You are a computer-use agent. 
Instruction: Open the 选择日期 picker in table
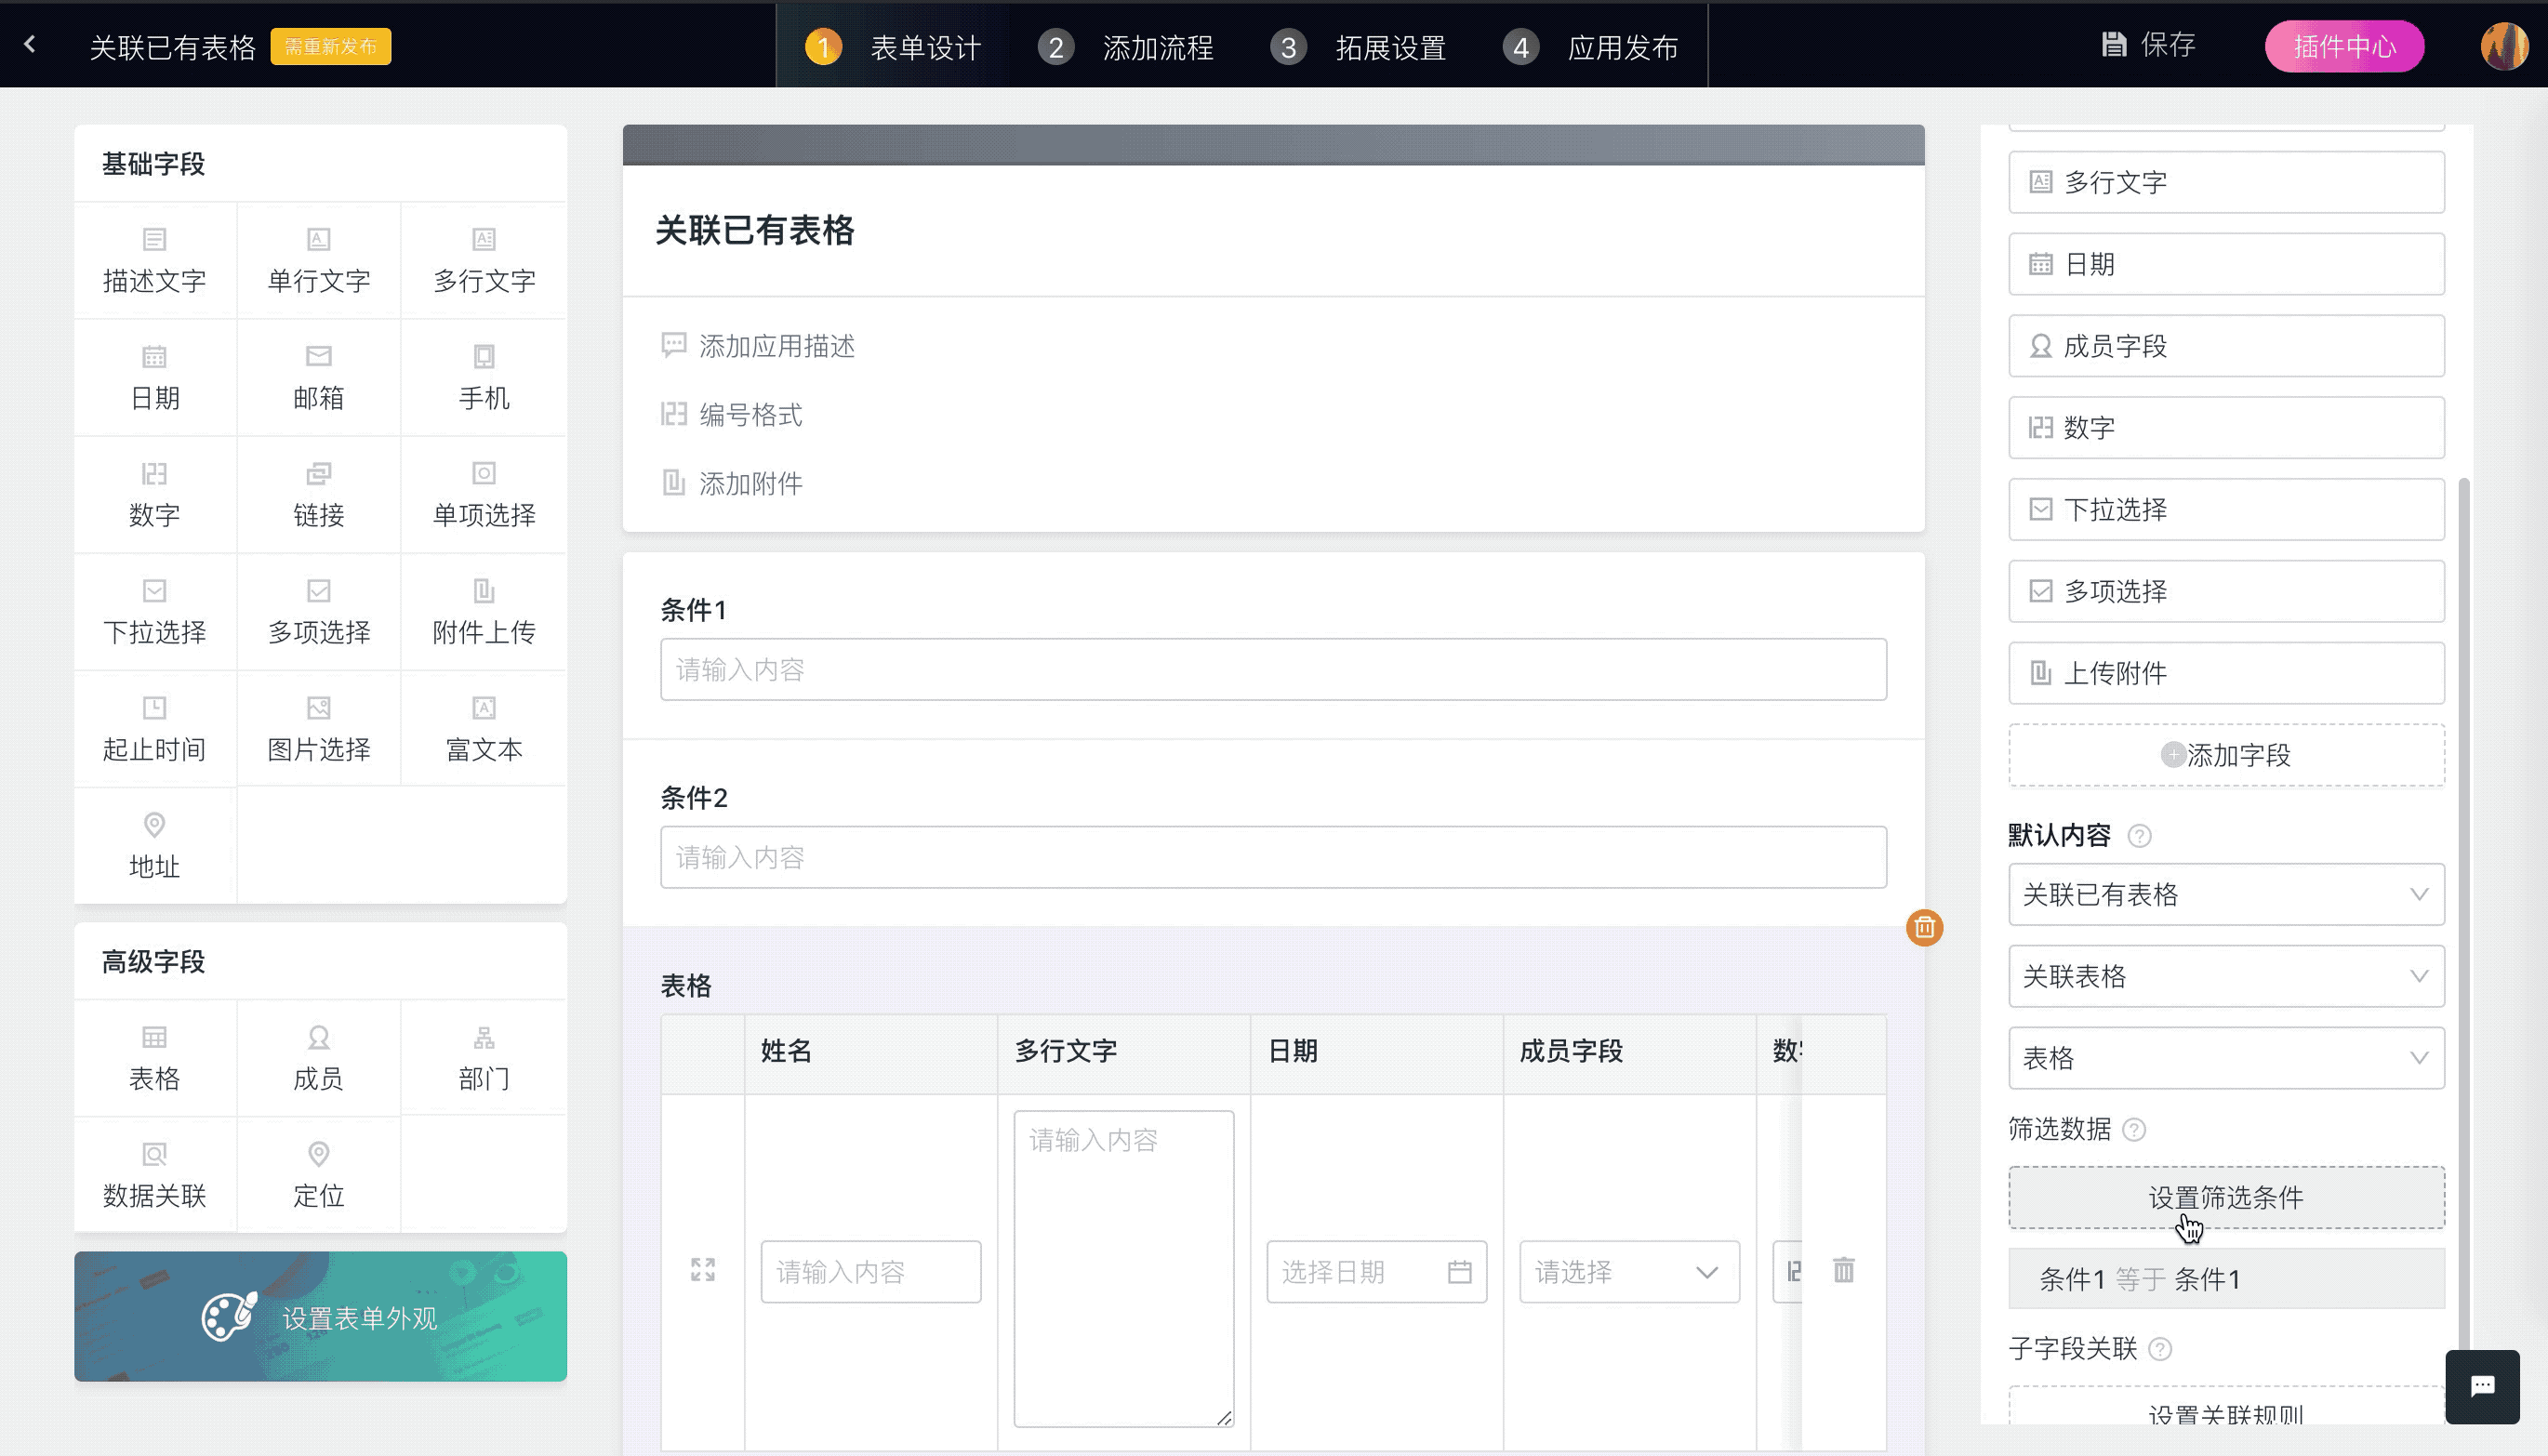point(1376,1272)
